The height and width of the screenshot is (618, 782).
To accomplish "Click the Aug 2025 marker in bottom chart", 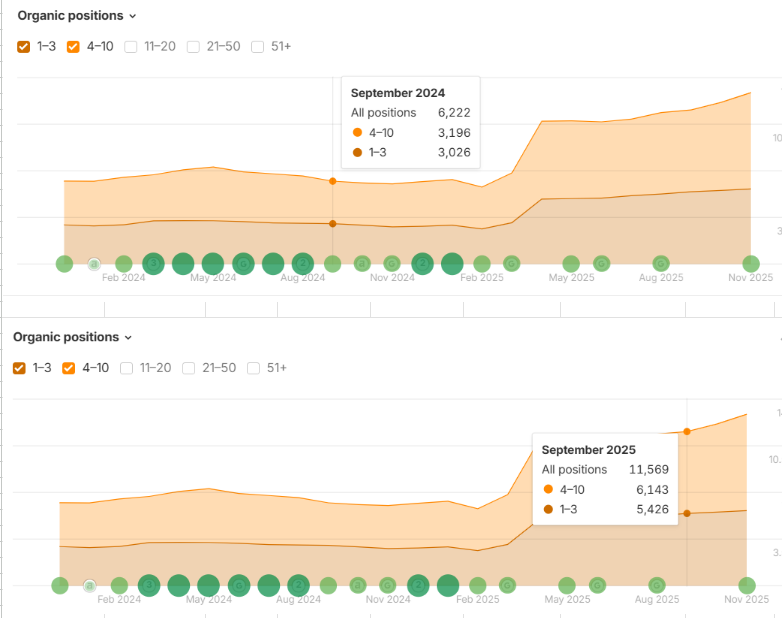I will point(657,585).
